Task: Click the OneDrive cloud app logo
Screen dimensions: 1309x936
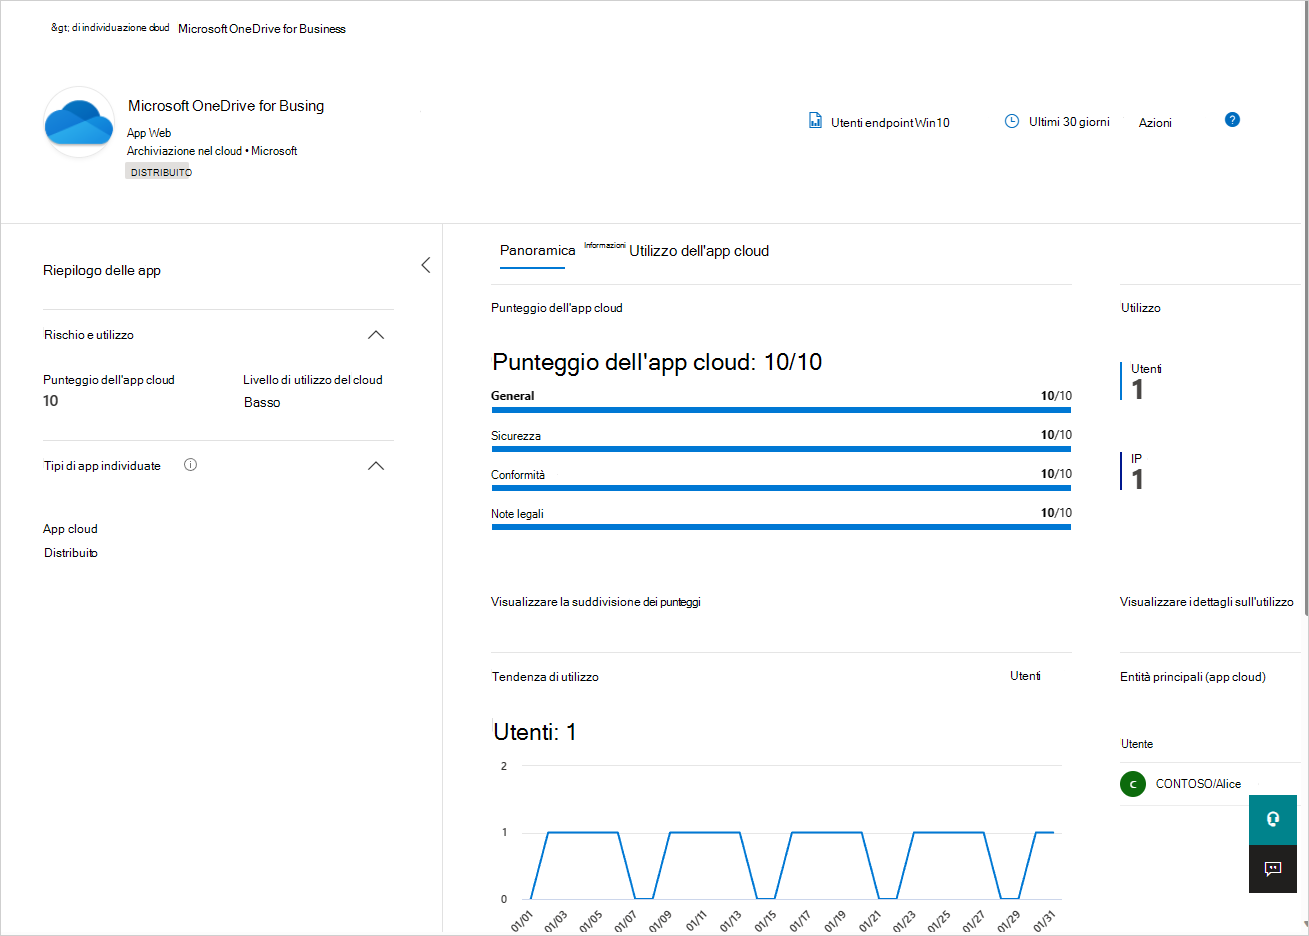Action: (79, 122)
